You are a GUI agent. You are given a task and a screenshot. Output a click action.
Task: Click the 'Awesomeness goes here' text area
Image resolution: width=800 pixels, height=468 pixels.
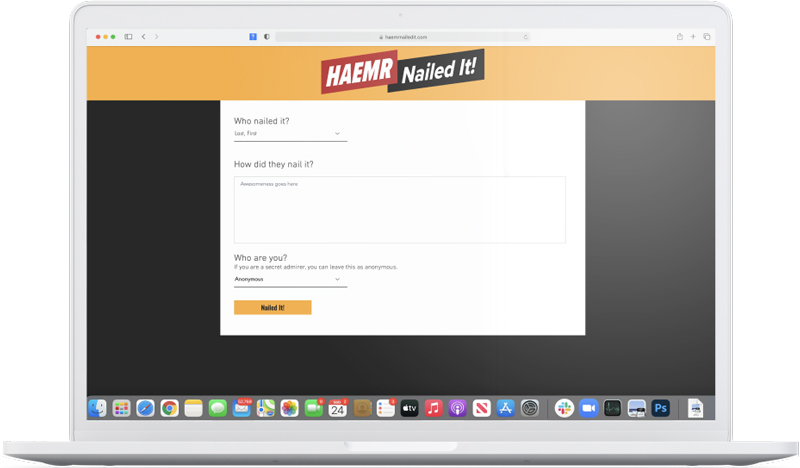tap(399, 210)
